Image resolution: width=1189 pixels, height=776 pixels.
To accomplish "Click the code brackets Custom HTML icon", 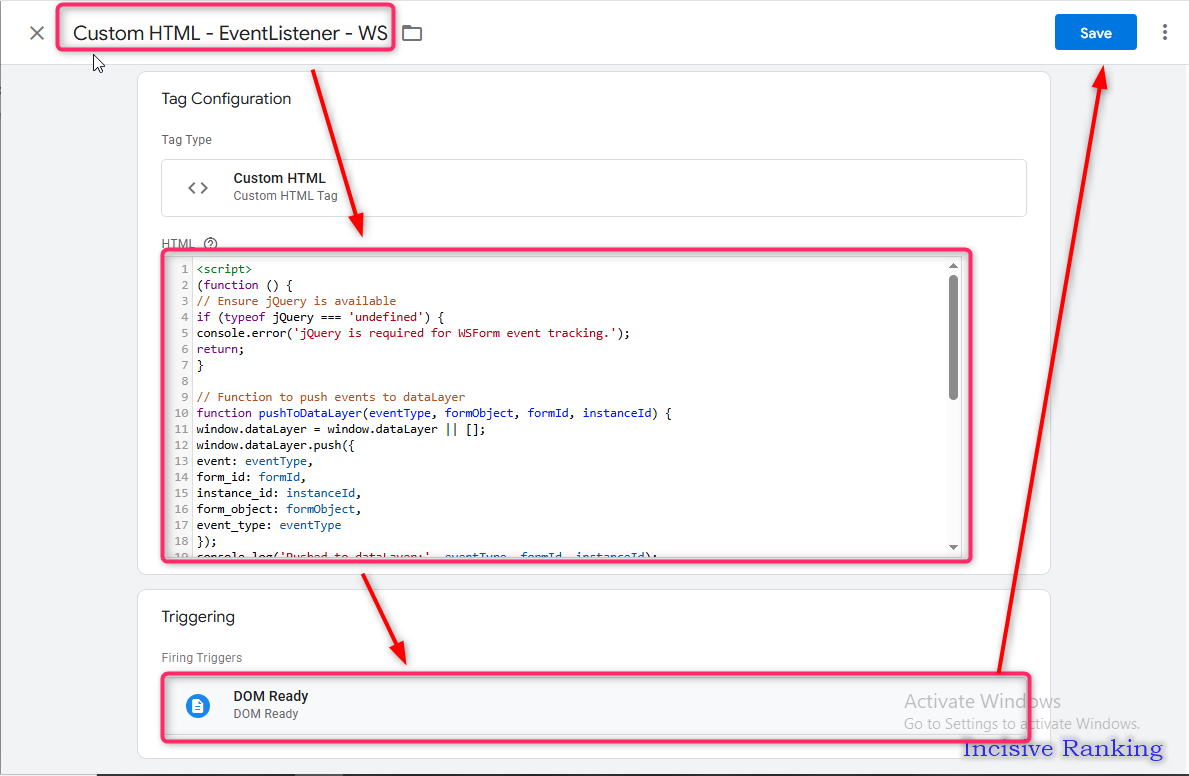I will [198, 187].
